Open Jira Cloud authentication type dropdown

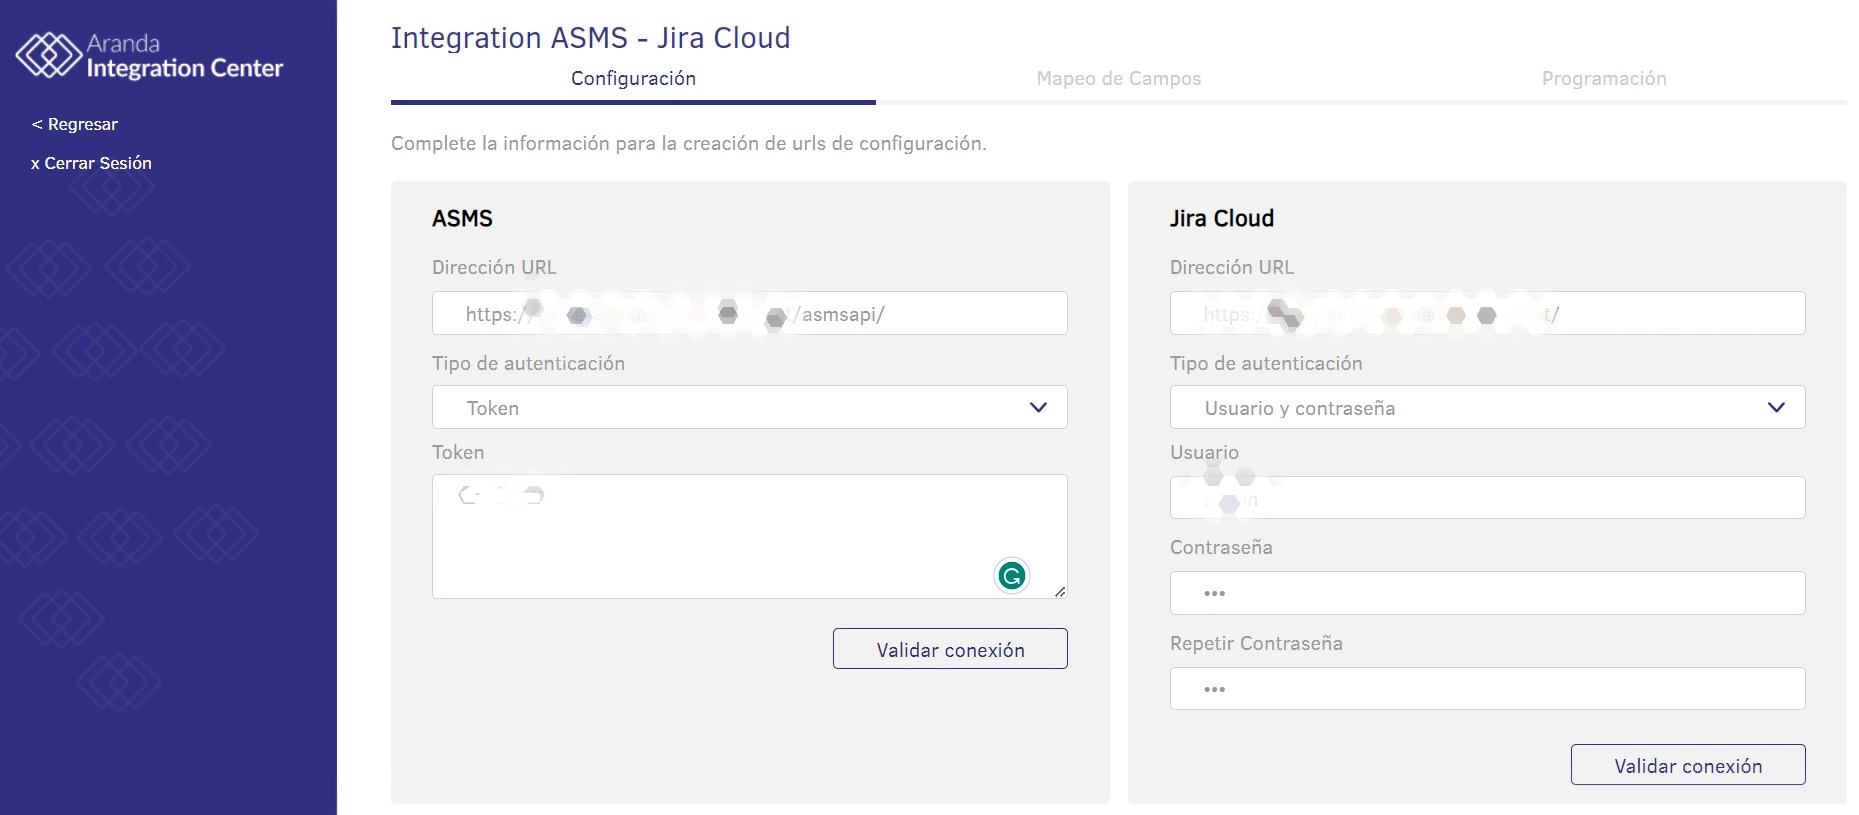pos(1488,407)
